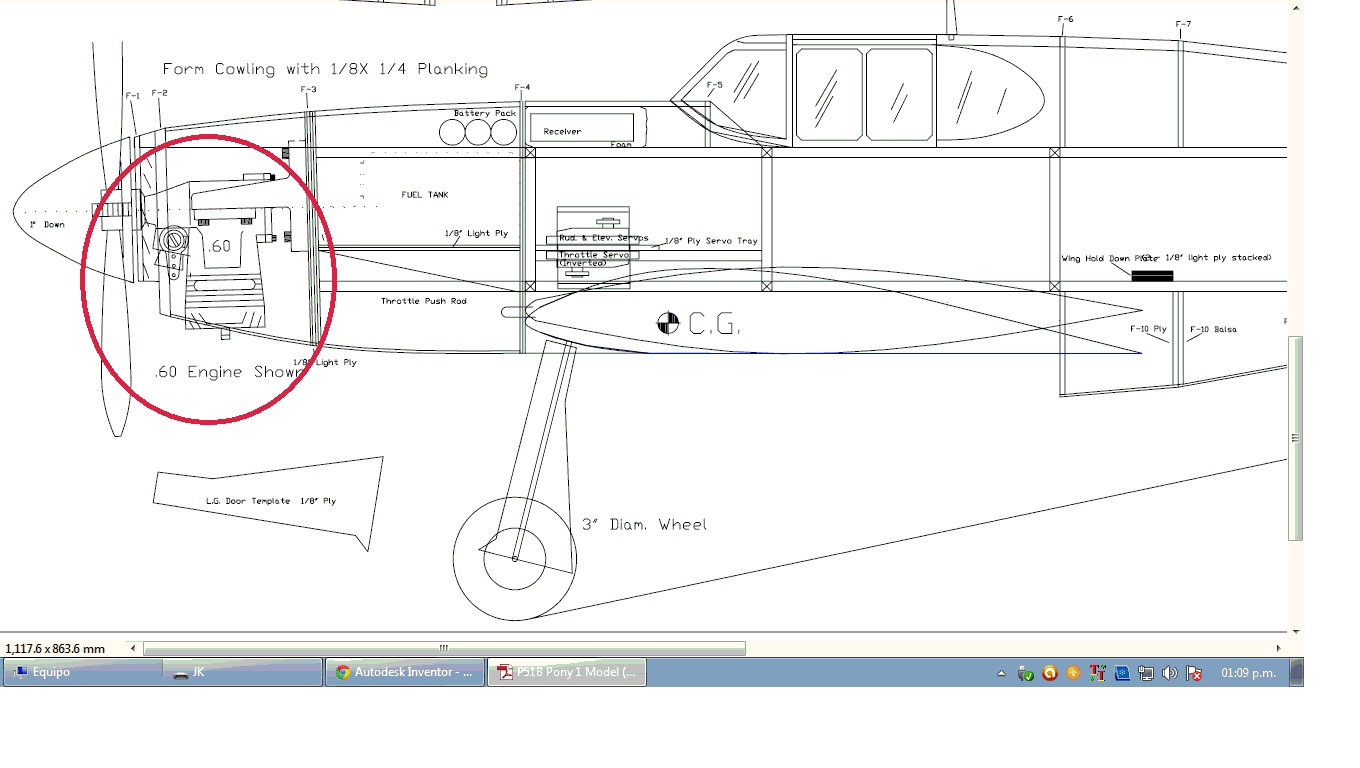This screenshot has height=768, width=1360.
Task: Click the taskbar clock showing 01:09 p.m.
Action: coord(1248,673)
